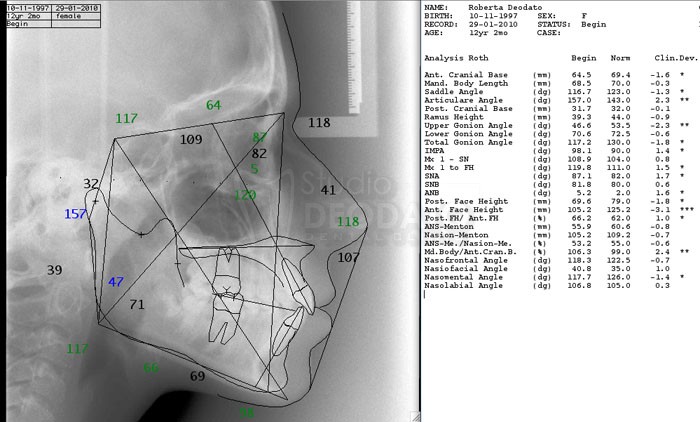Click the 'Nasion-Menton' row label
Screen dimensions: 700x422
click(456, 235)
